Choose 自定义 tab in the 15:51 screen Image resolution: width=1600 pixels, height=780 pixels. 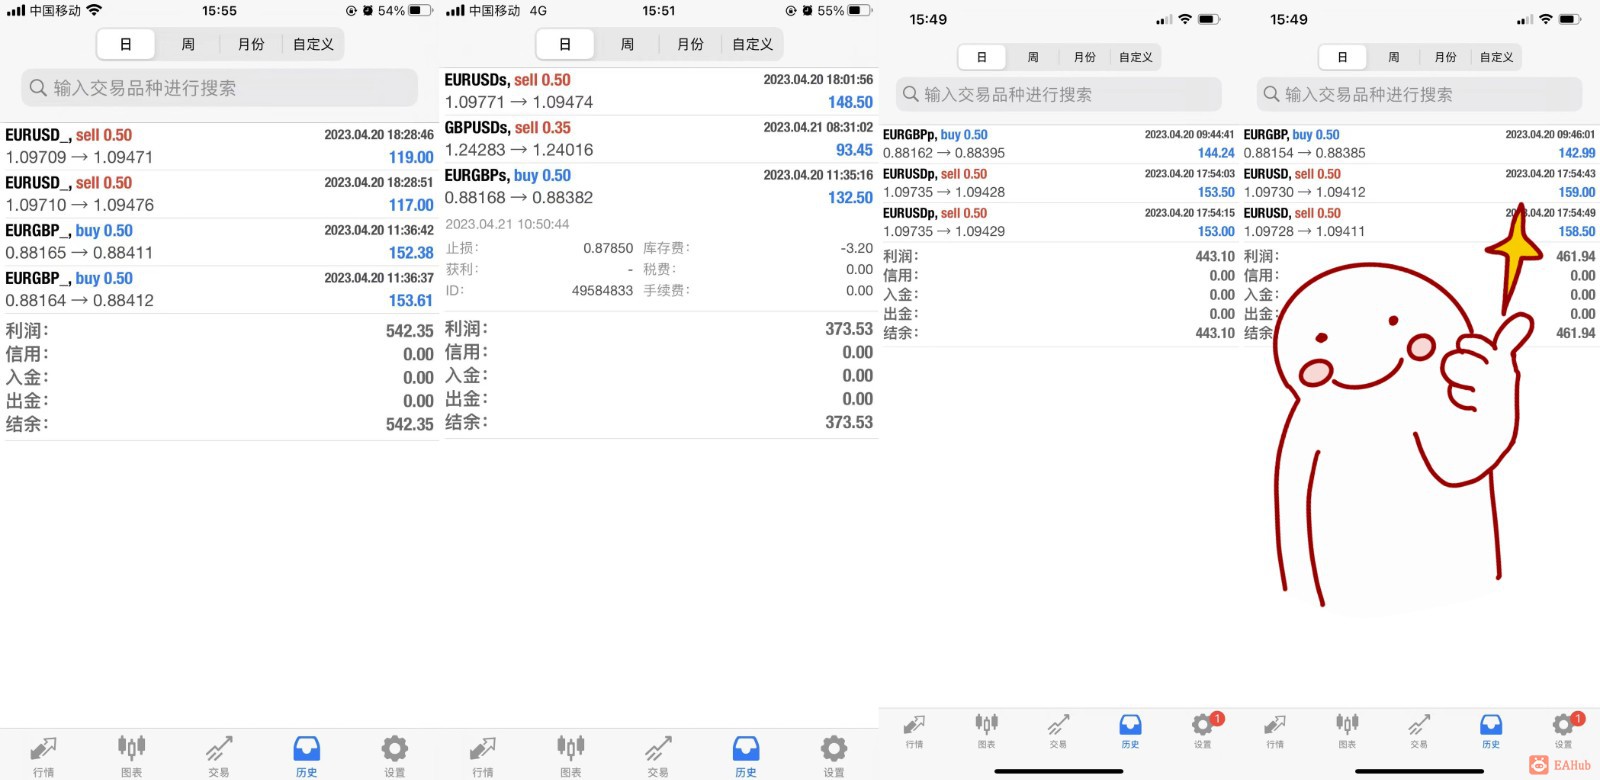752,44
